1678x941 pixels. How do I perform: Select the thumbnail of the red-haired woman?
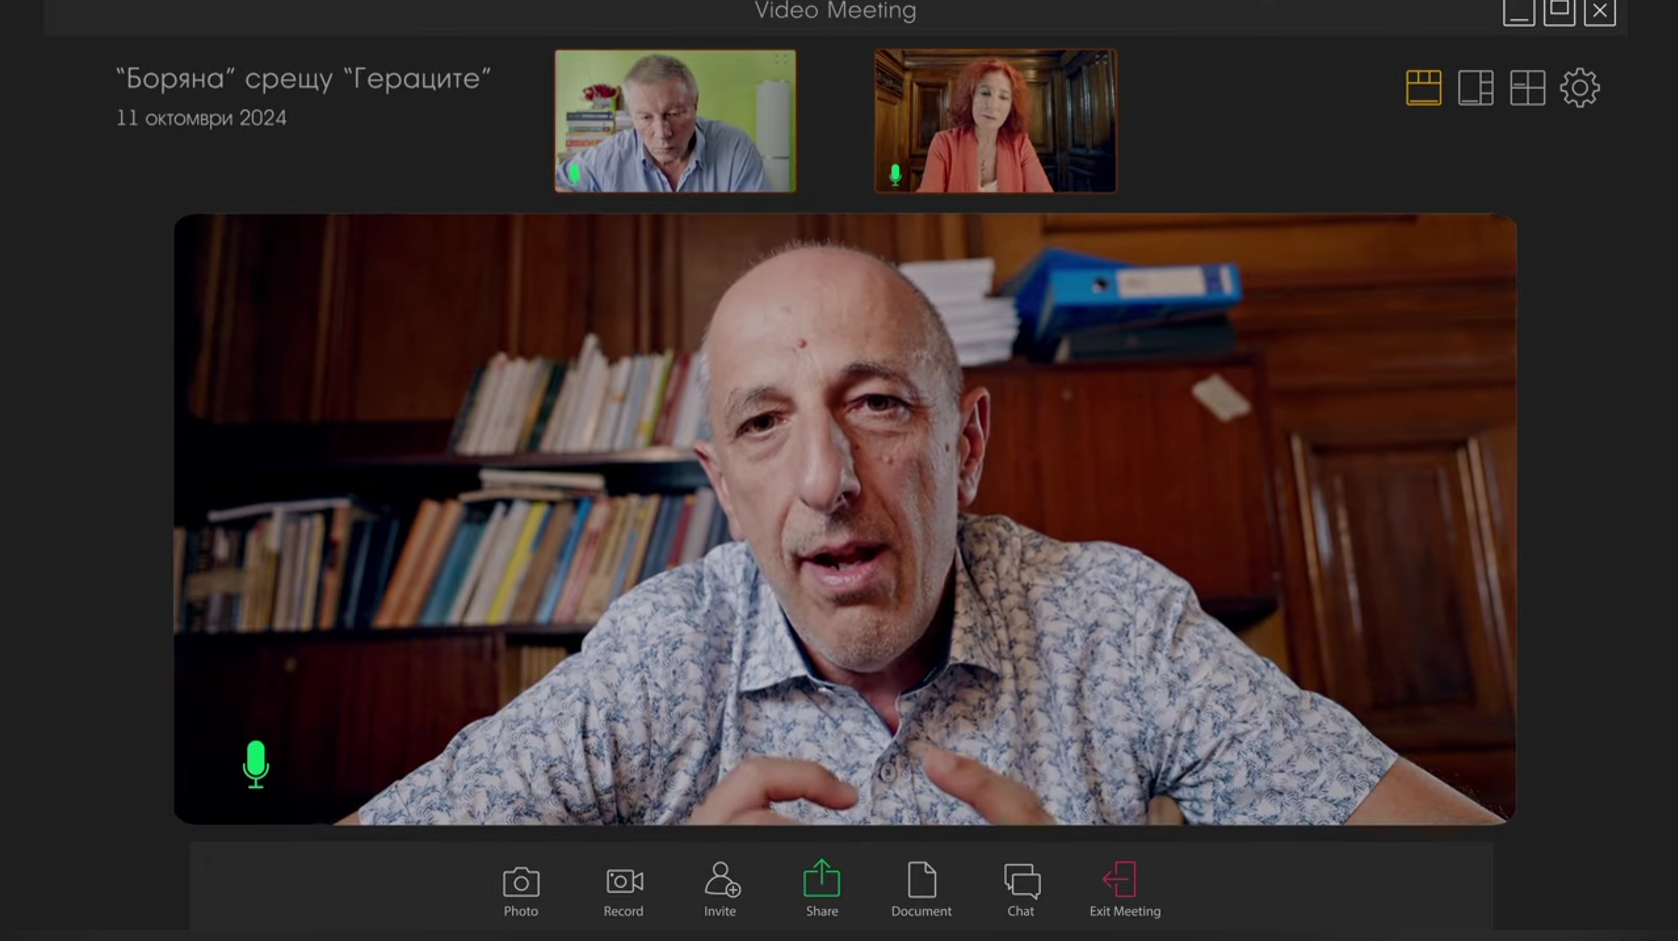[x=995, y=120]
